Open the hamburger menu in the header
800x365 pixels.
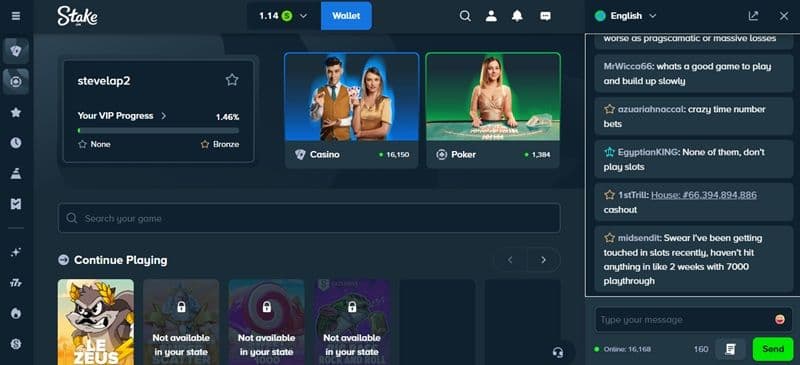coord(16,16)
